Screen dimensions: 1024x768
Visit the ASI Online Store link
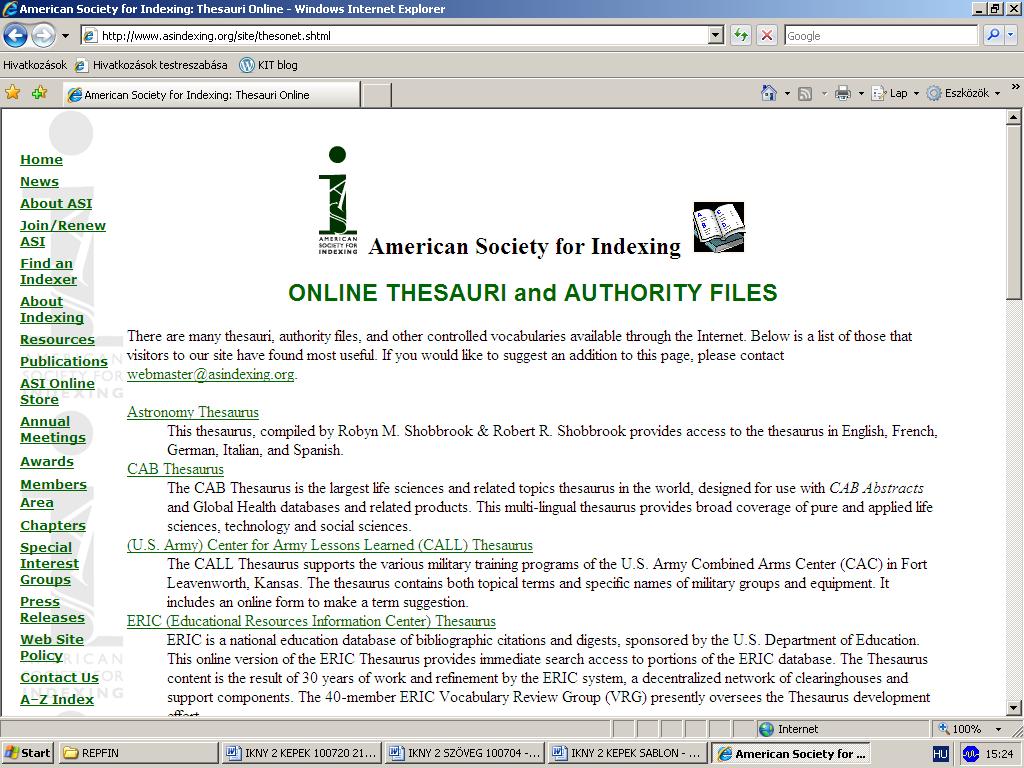(x=57, y=391)
